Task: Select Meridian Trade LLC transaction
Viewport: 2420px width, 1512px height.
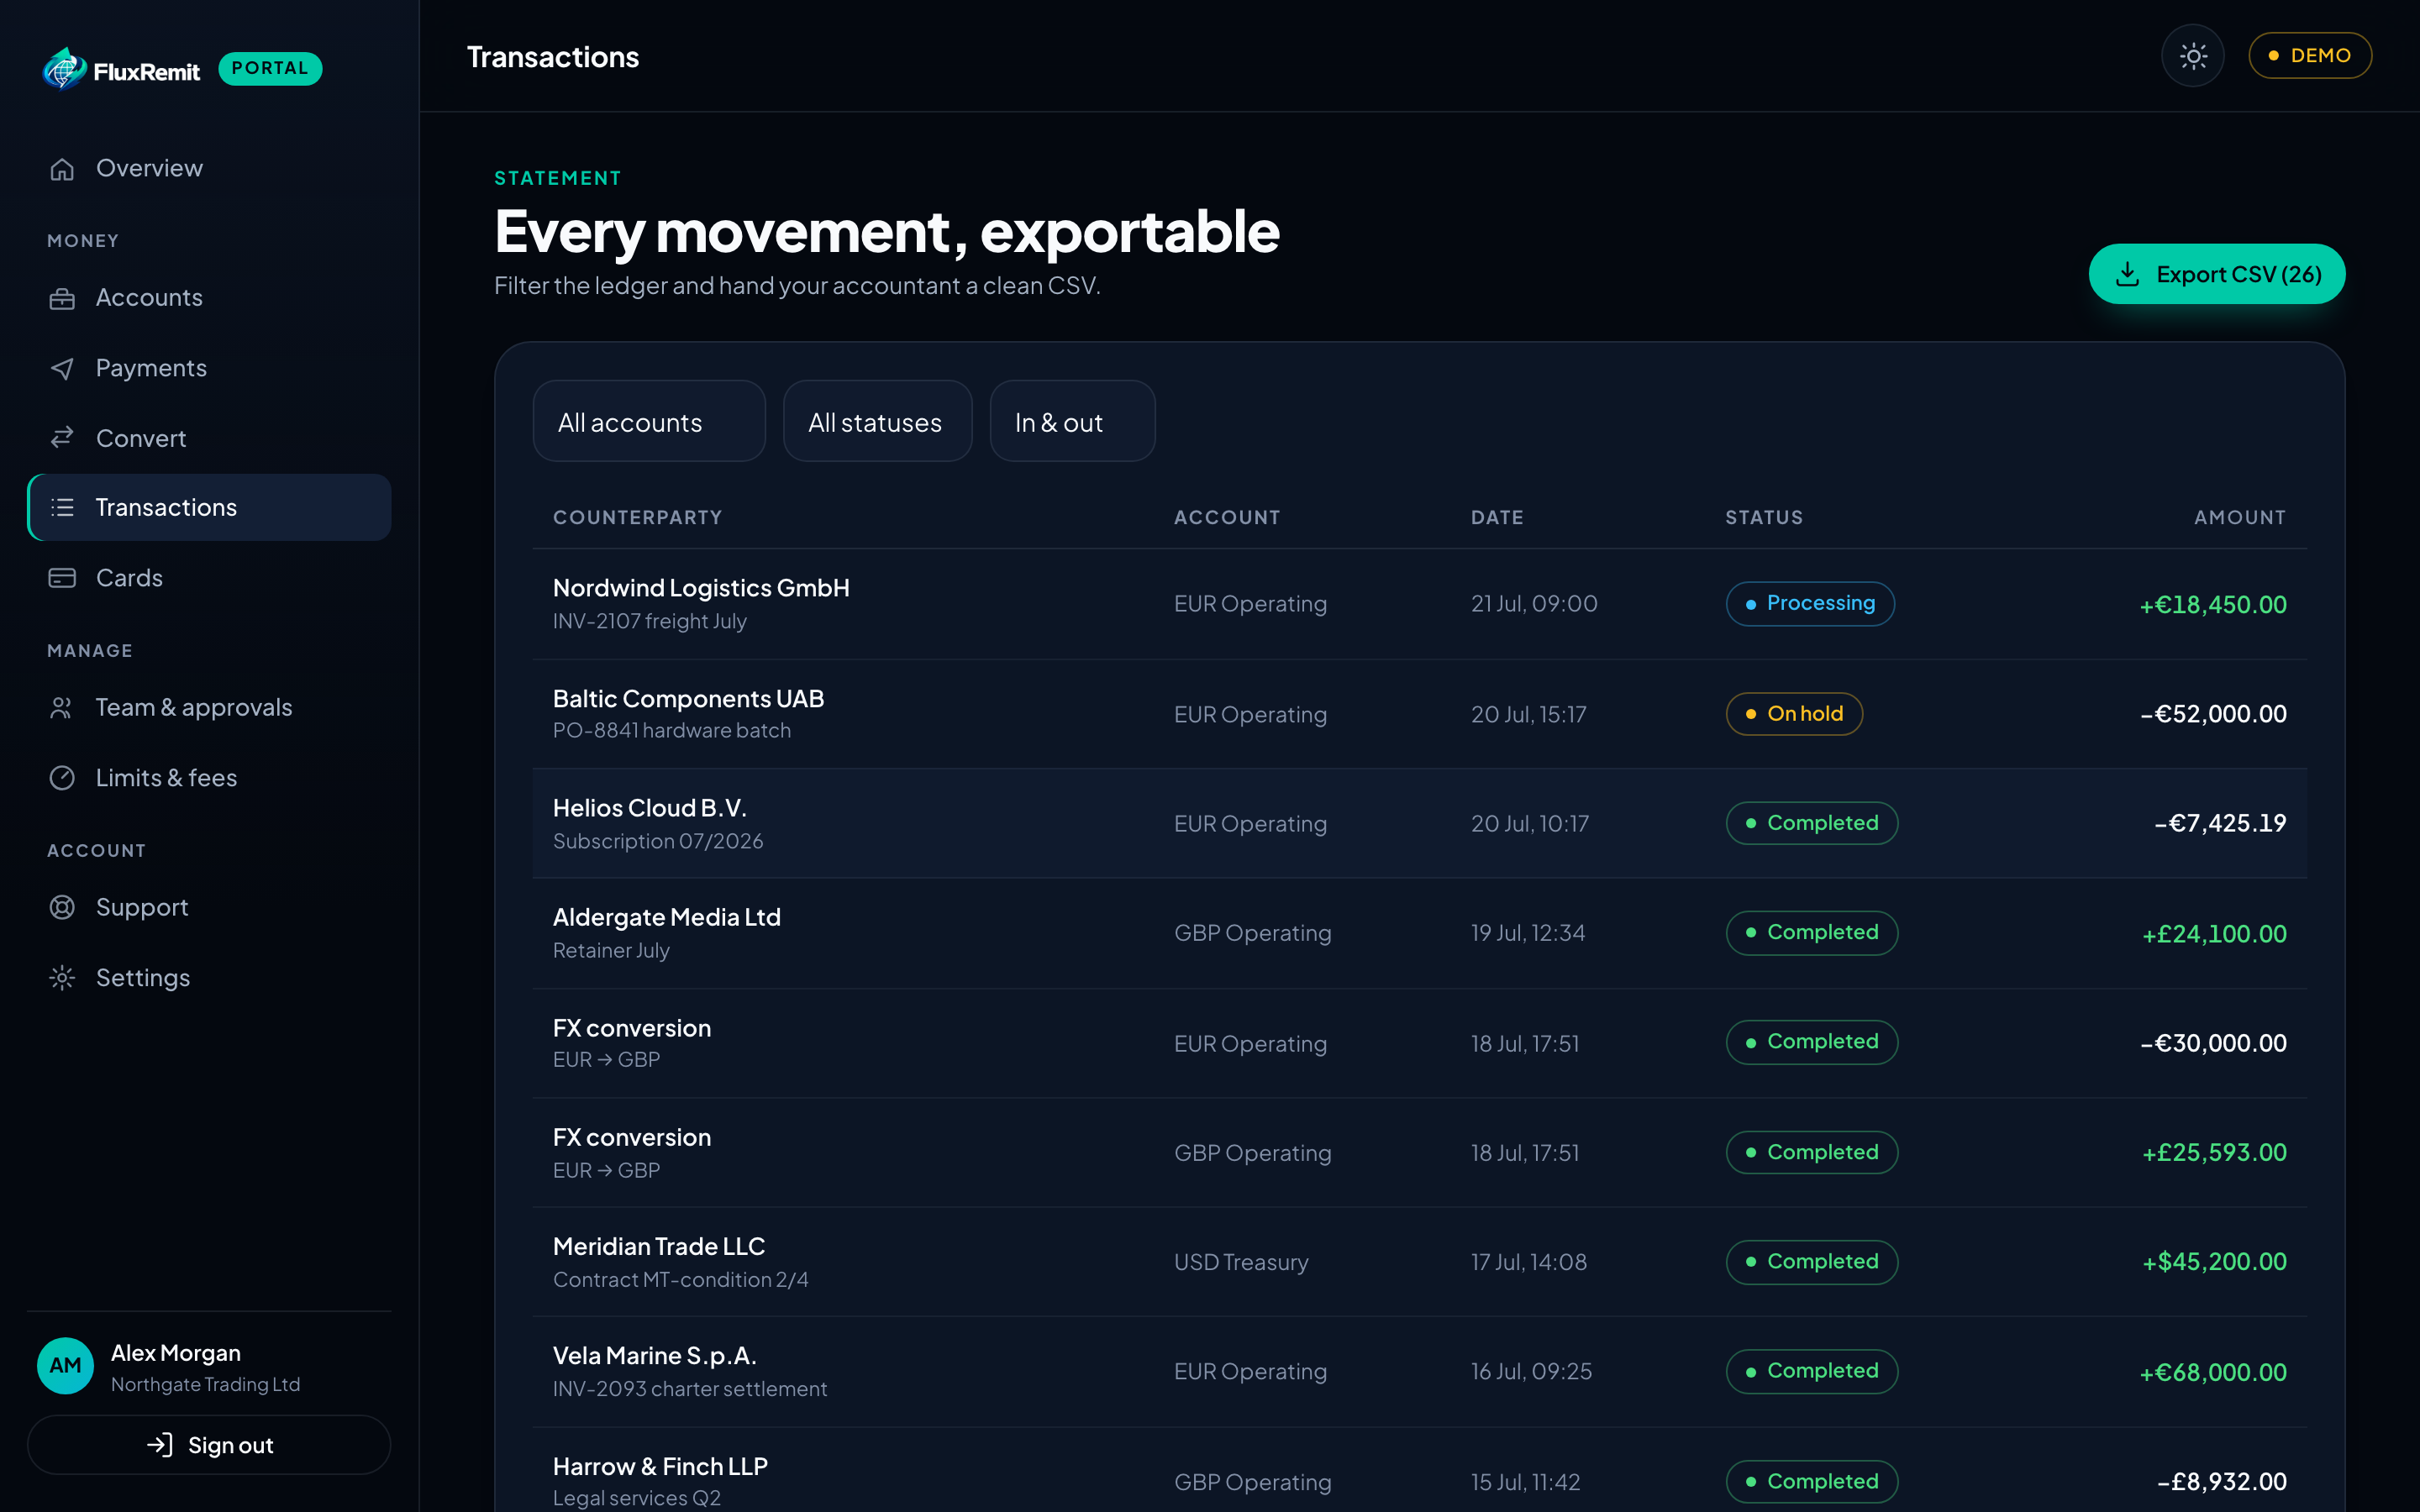Action: click(x=1420, y=1262)
